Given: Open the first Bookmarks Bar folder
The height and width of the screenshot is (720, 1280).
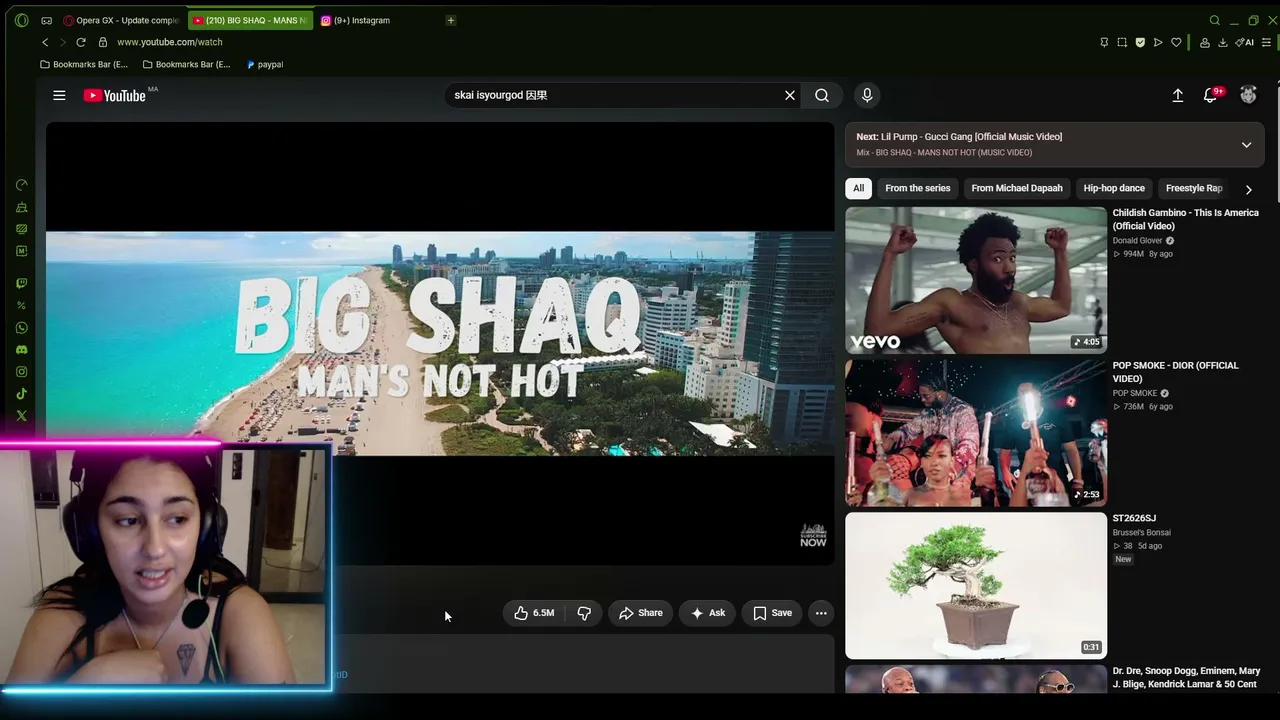Looking at the screenshot, I should click(84, 64).
